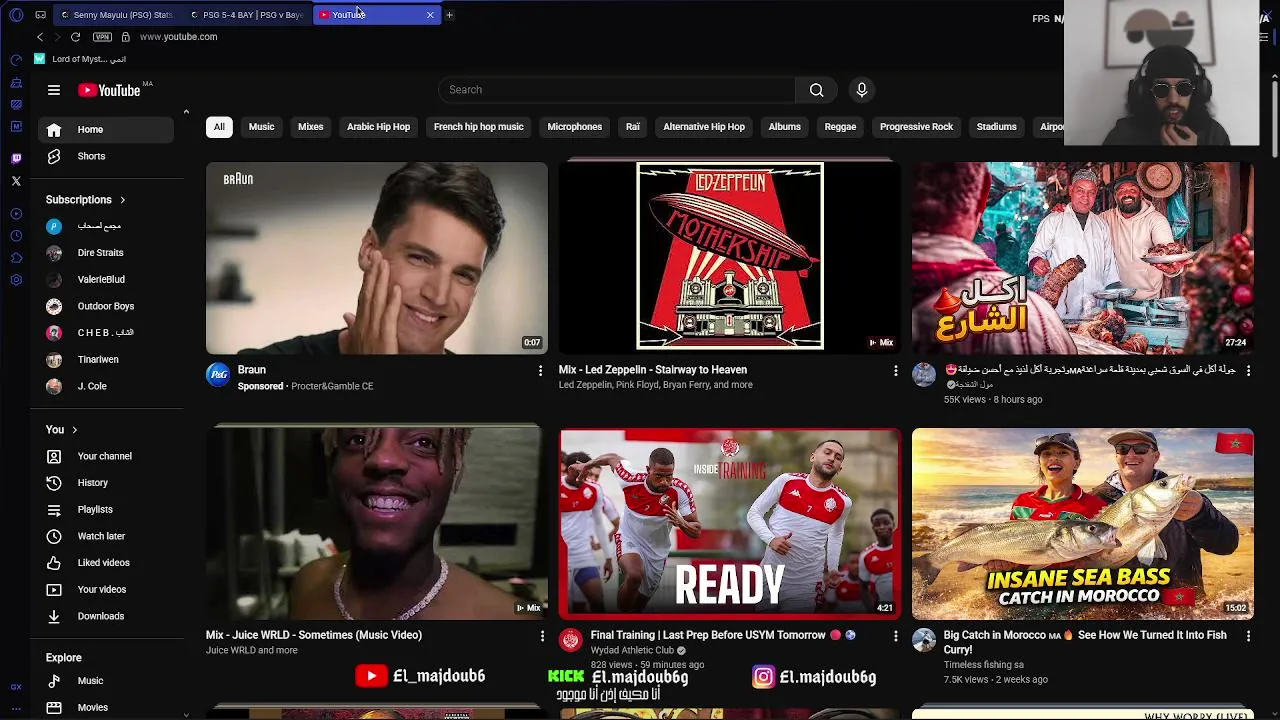Open a new tab with the plus button
The image size is (1280, 720).
point(449,15)
